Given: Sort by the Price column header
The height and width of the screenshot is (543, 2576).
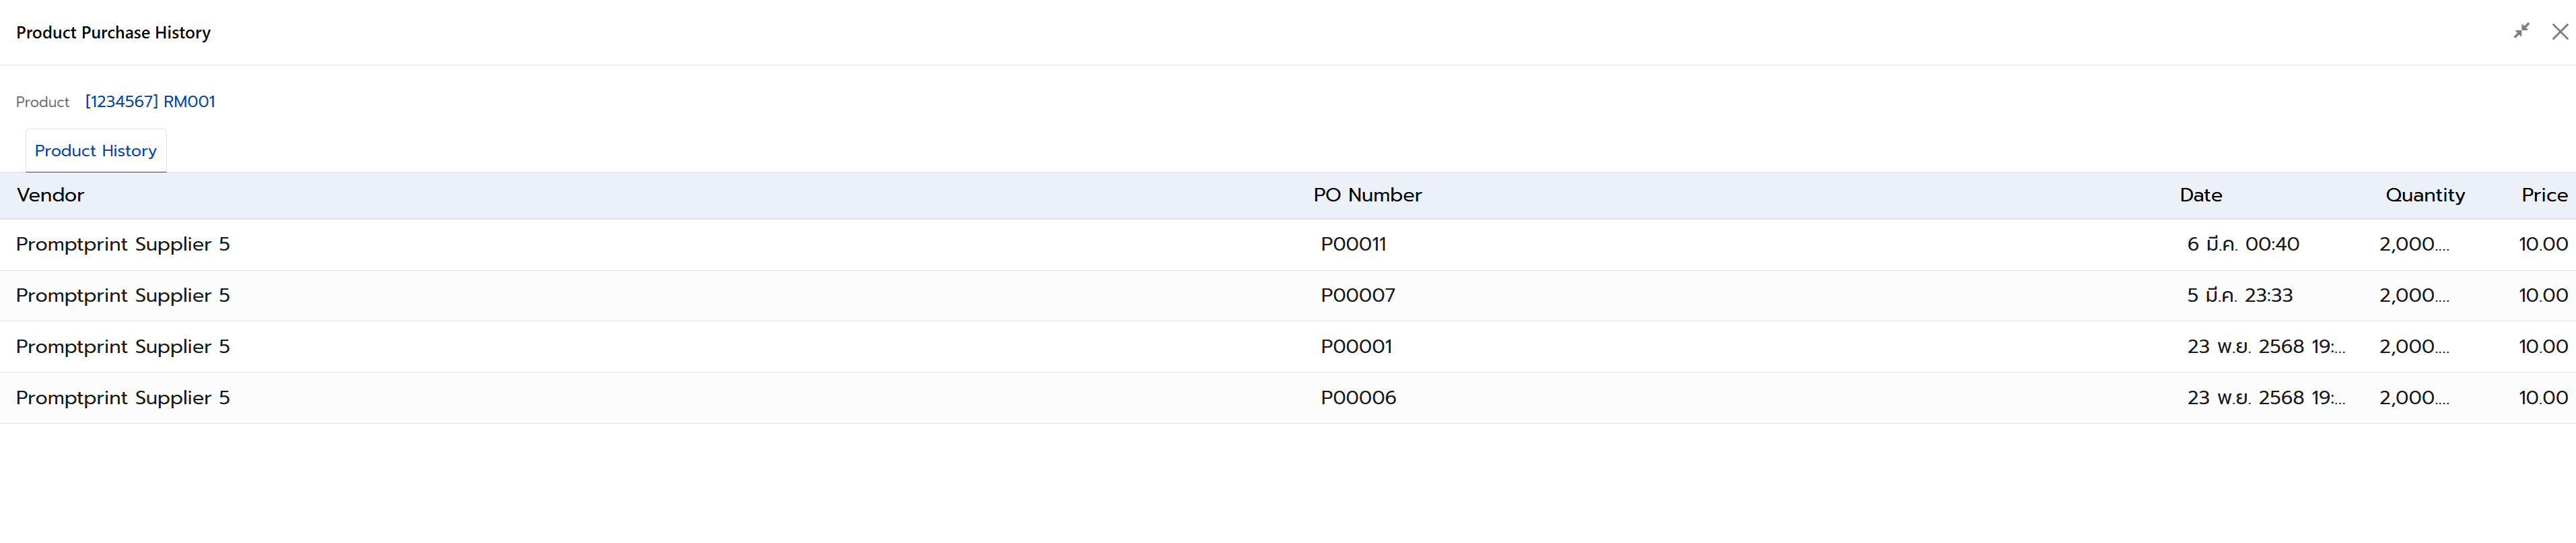Looking at the screenshot, I should click(2544, 195).
